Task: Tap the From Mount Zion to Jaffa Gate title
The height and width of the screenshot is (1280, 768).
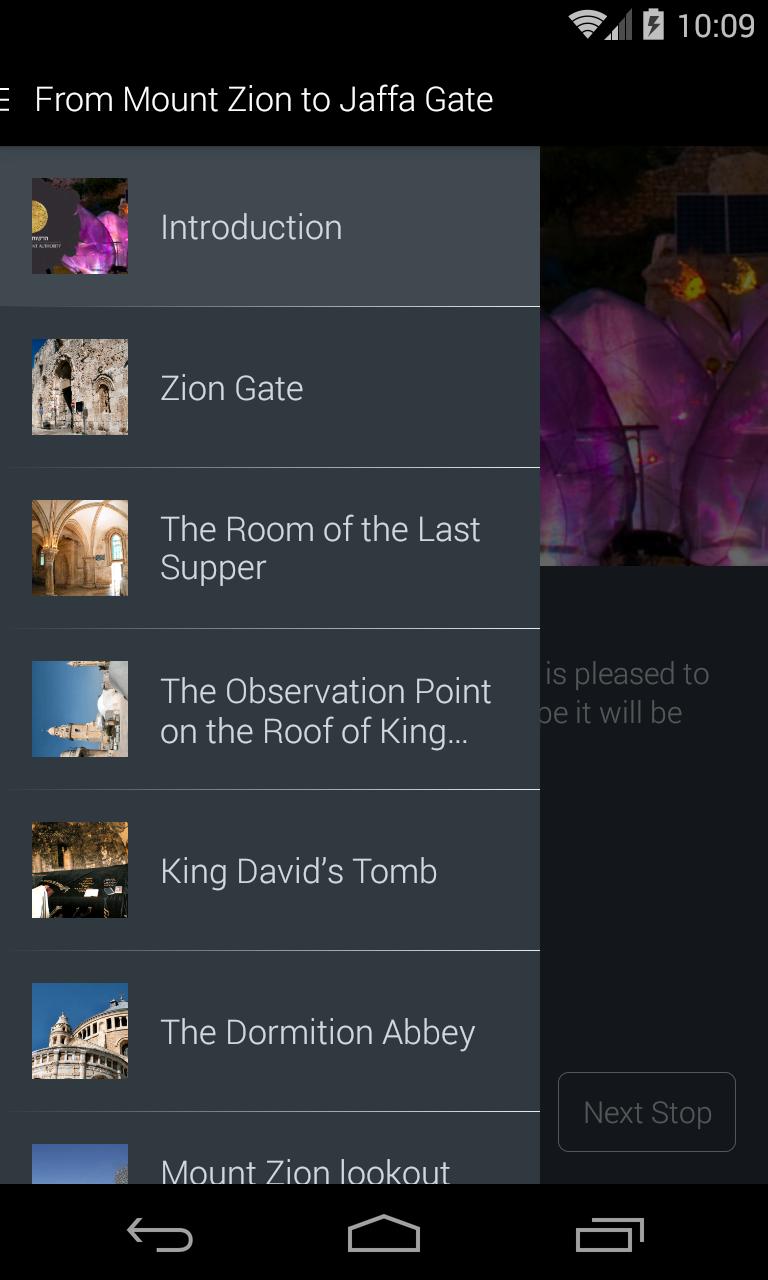Action: 264,100
